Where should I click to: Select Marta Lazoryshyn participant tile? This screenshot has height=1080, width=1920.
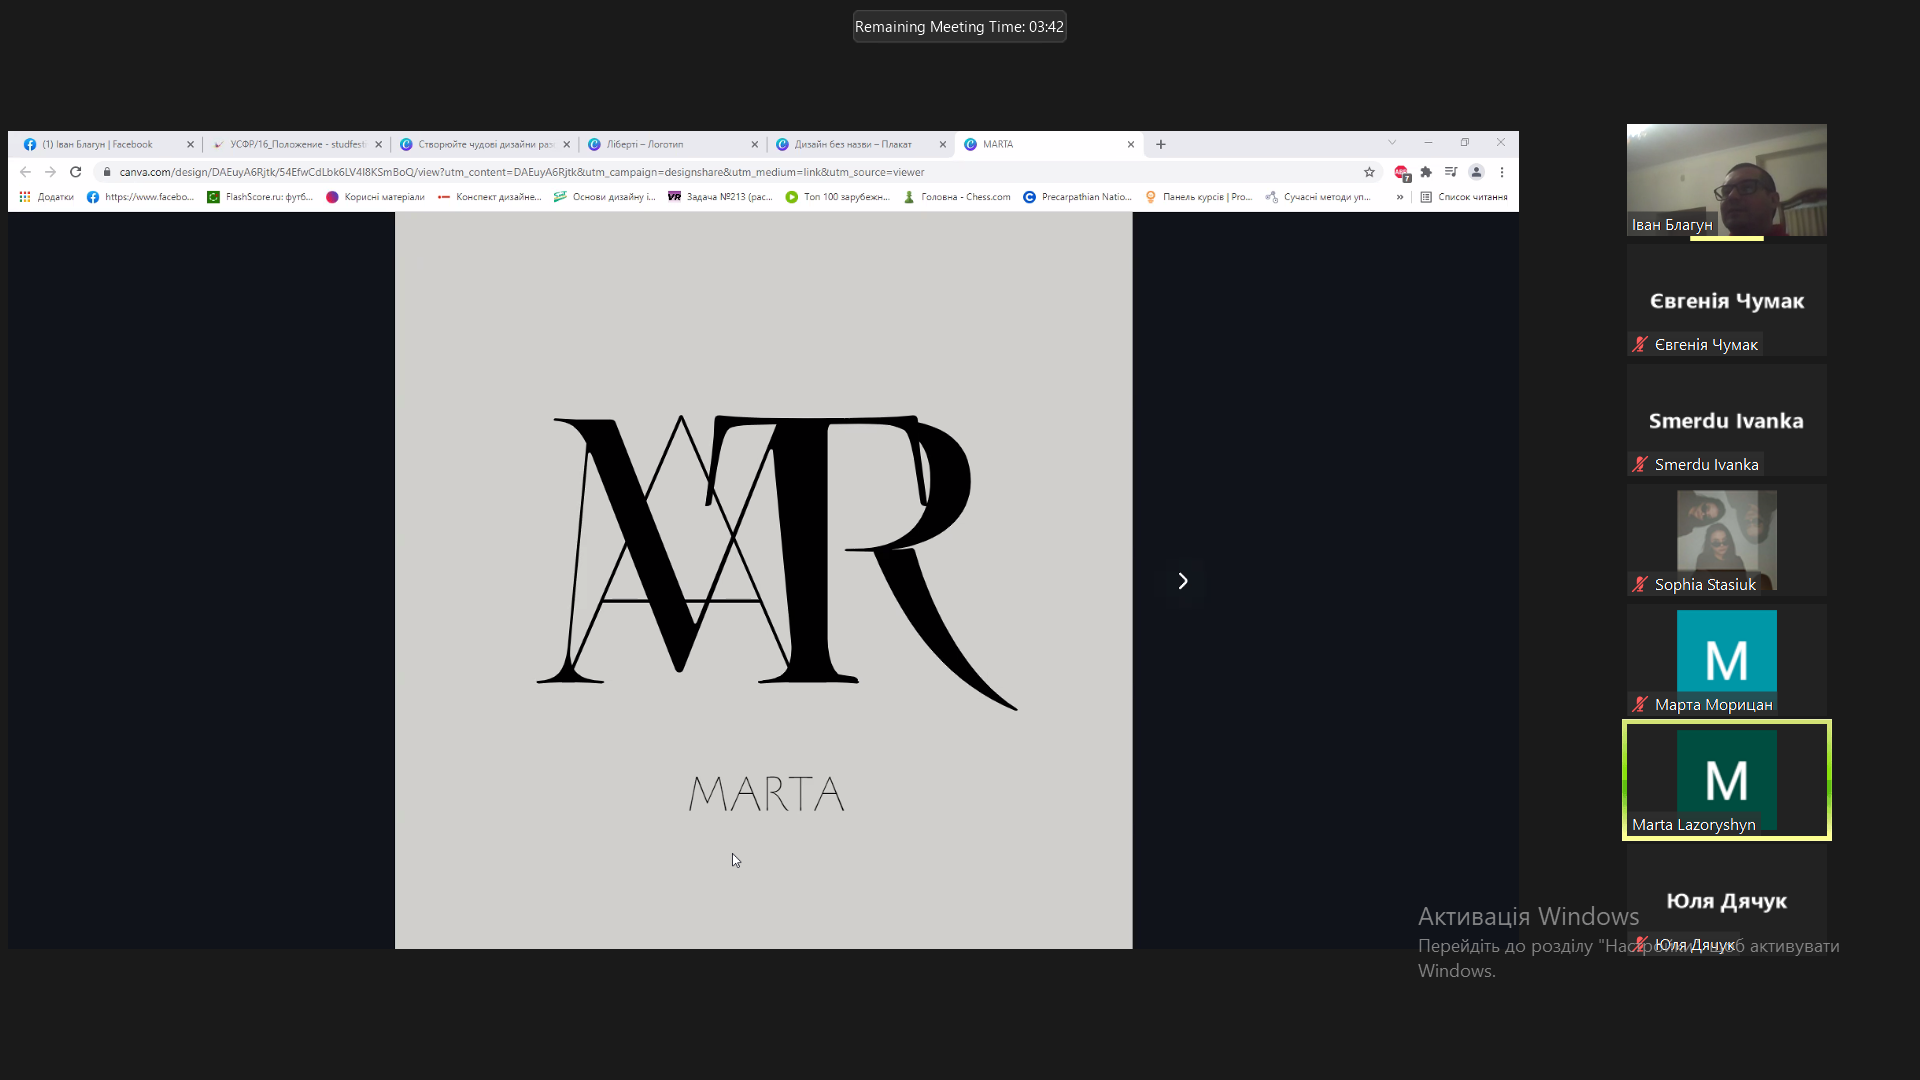click(1726, 780)
